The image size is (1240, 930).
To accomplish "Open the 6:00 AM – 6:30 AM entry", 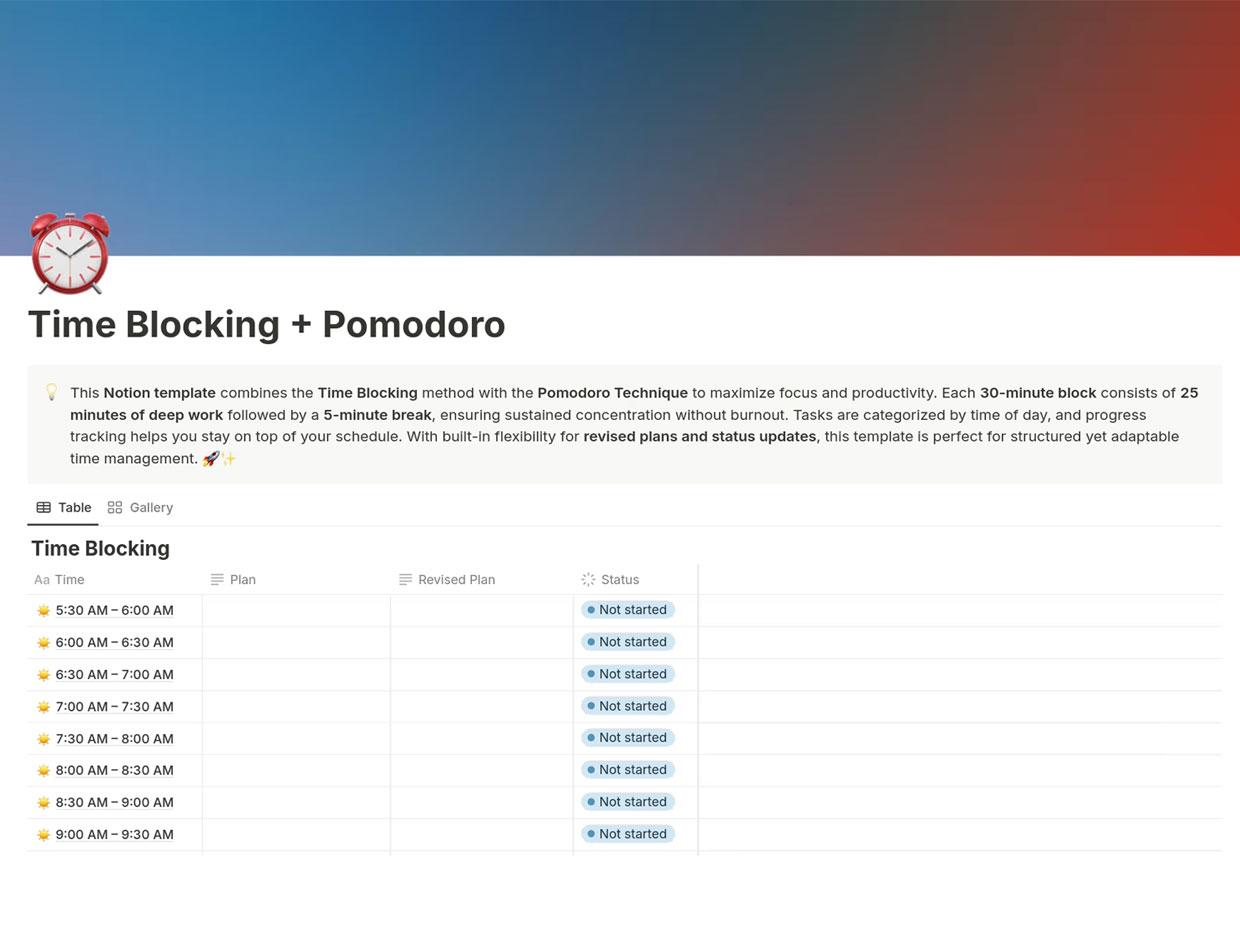I will tap(114, 642).
